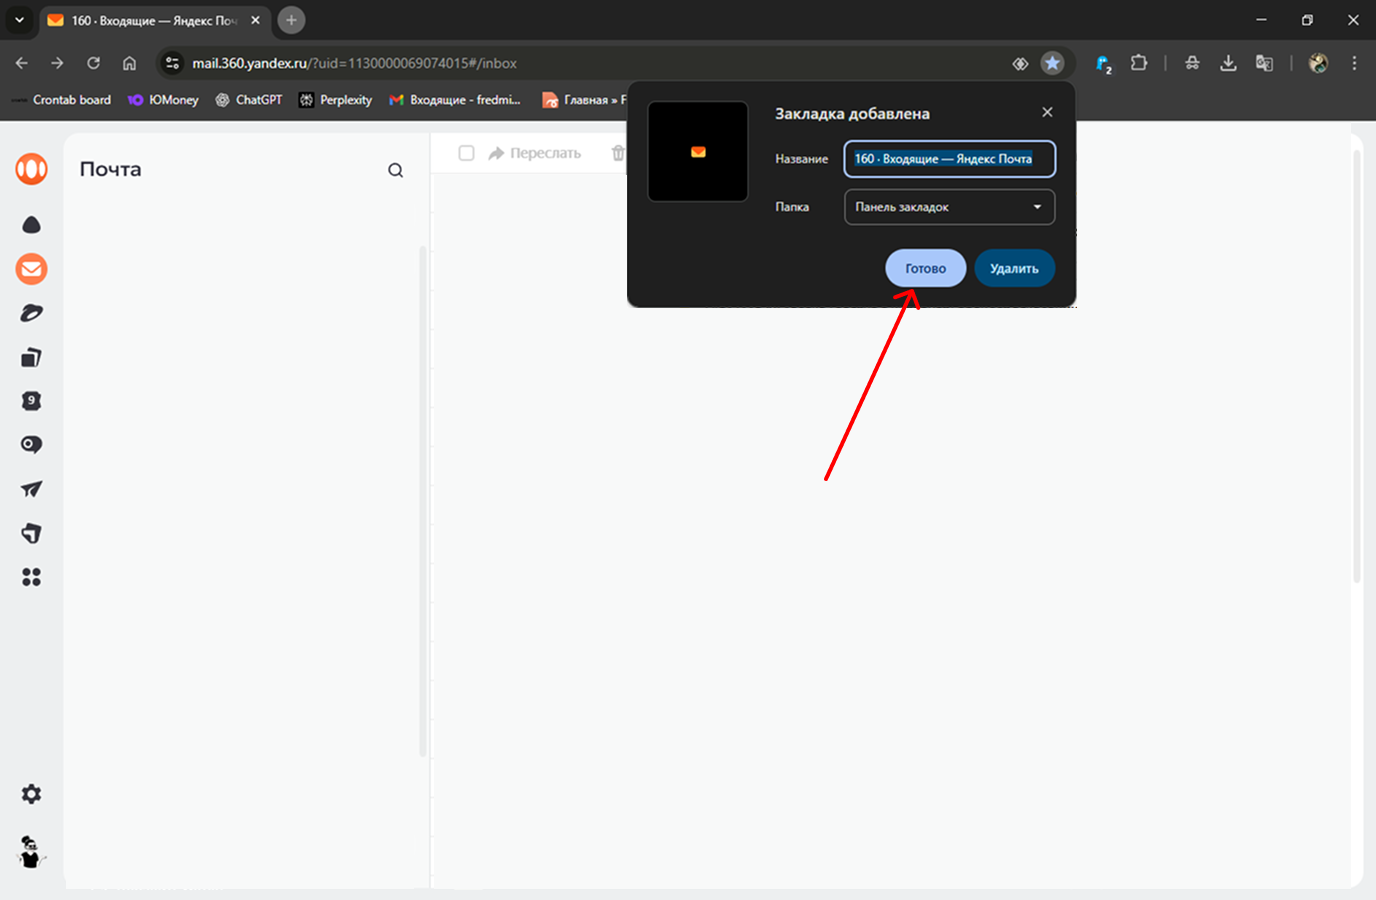Expand the Папка dropdown with Панель закладок
Image resolution: width=1376 pixels, height=900 pixels.
(949, 207)
